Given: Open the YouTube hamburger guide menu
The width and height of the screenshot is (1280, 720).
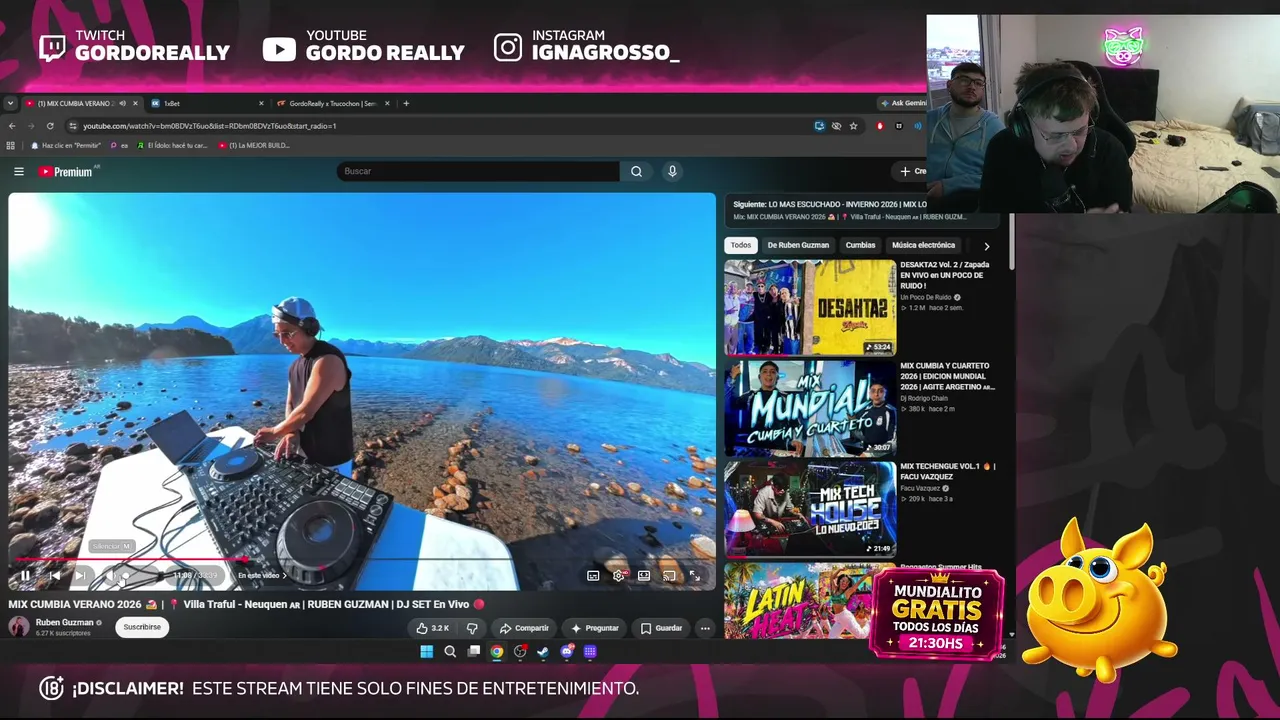Looking at the screenshot, I should point(18,172).
